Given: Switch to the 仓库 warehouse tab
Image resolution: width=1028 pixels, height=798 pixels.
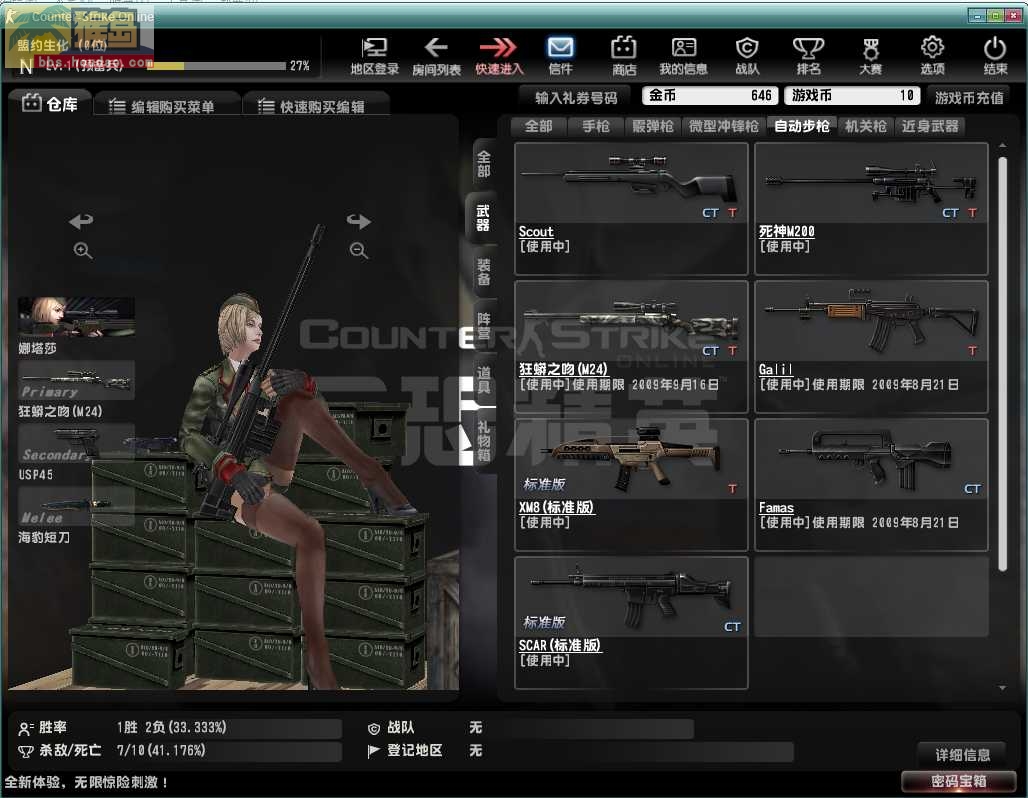Looking at the screenshot, I should (50, 104).
